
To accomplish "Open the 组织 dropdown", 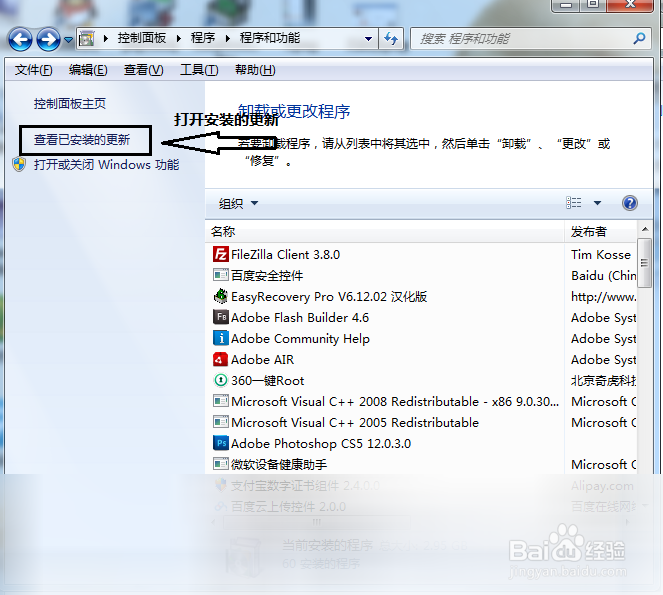I will (x=238, y=203).
